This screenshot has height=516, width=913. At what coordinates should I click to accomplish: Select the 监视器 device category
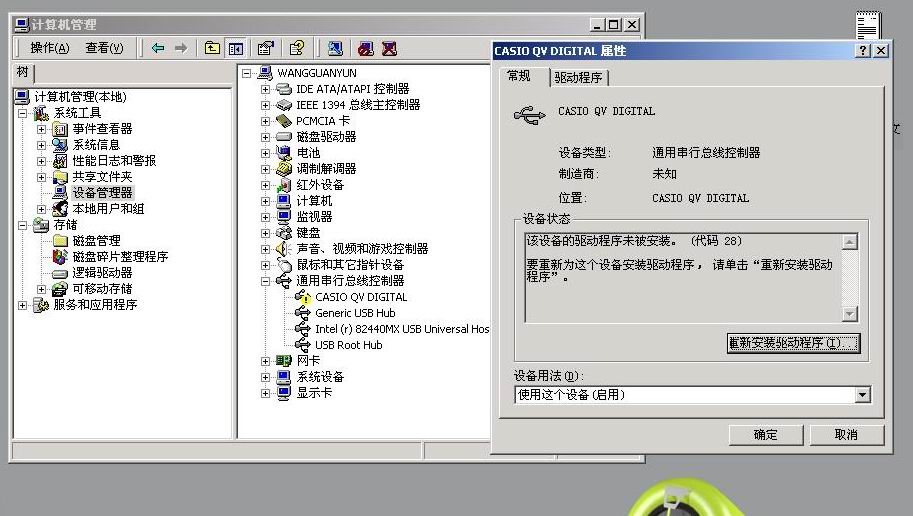(314, 217)
